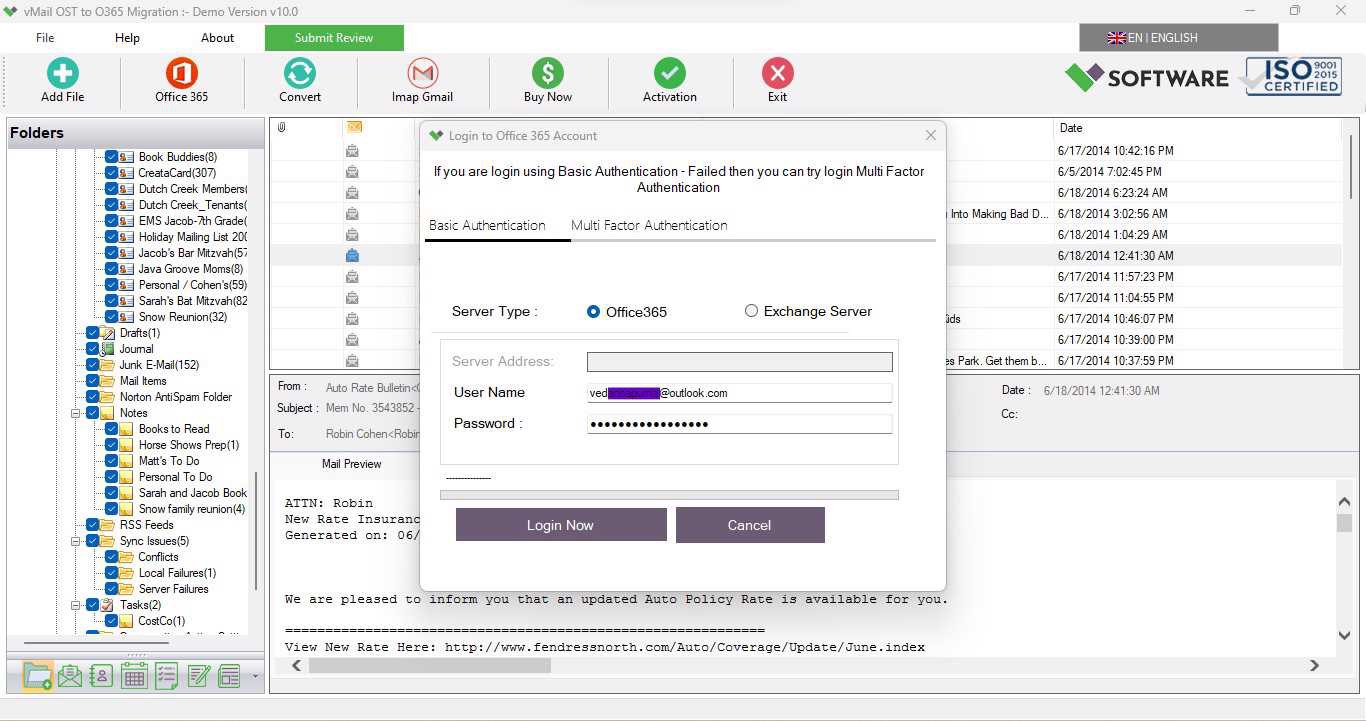Collapse the Tasks(2) tree node
The height and width of the screenshot is (721, 1366).
(x=76, y=605)
